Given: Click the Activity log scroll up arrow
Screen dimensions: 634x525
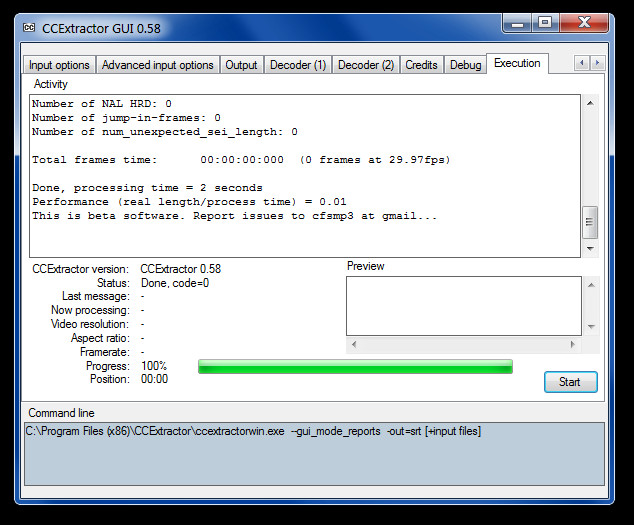Looking at the screenshot, I should 590,104.
